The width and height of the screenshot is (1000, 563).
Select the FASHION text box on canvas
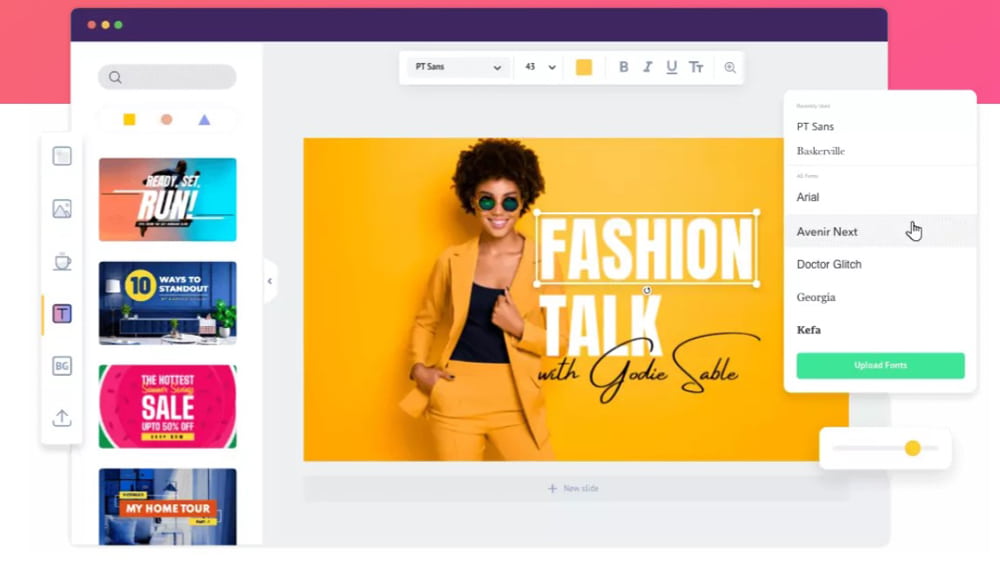(x=647, y=249)
